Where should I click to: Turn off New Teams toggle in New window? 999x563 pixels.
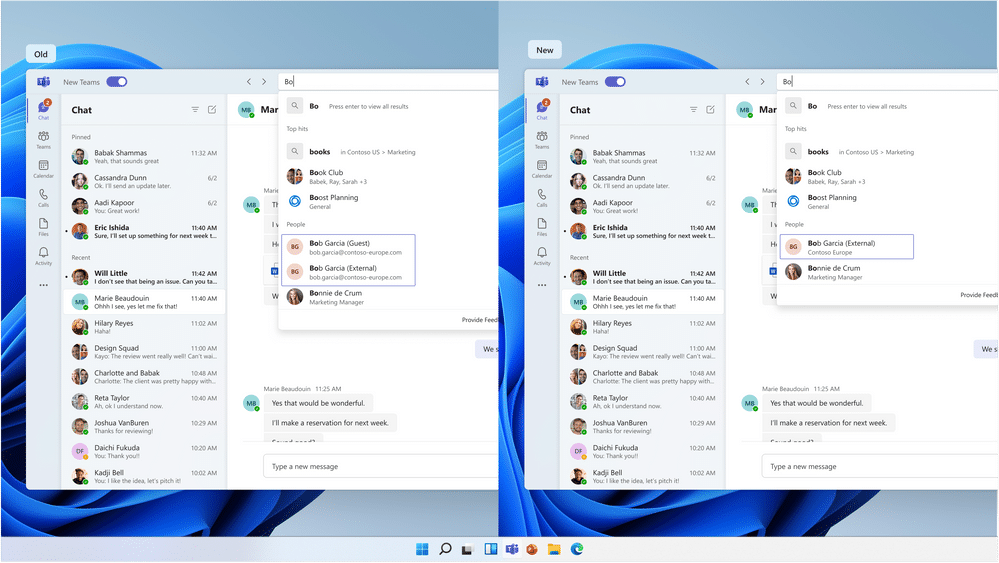coord(615,82)
